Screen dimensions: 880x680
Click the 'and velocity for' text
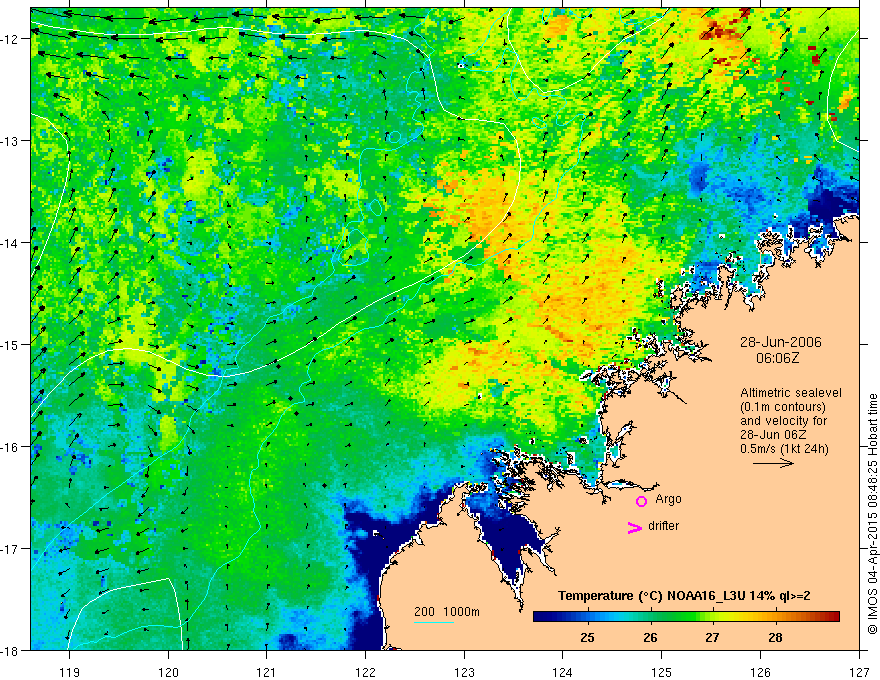click(x=783, y=421)
